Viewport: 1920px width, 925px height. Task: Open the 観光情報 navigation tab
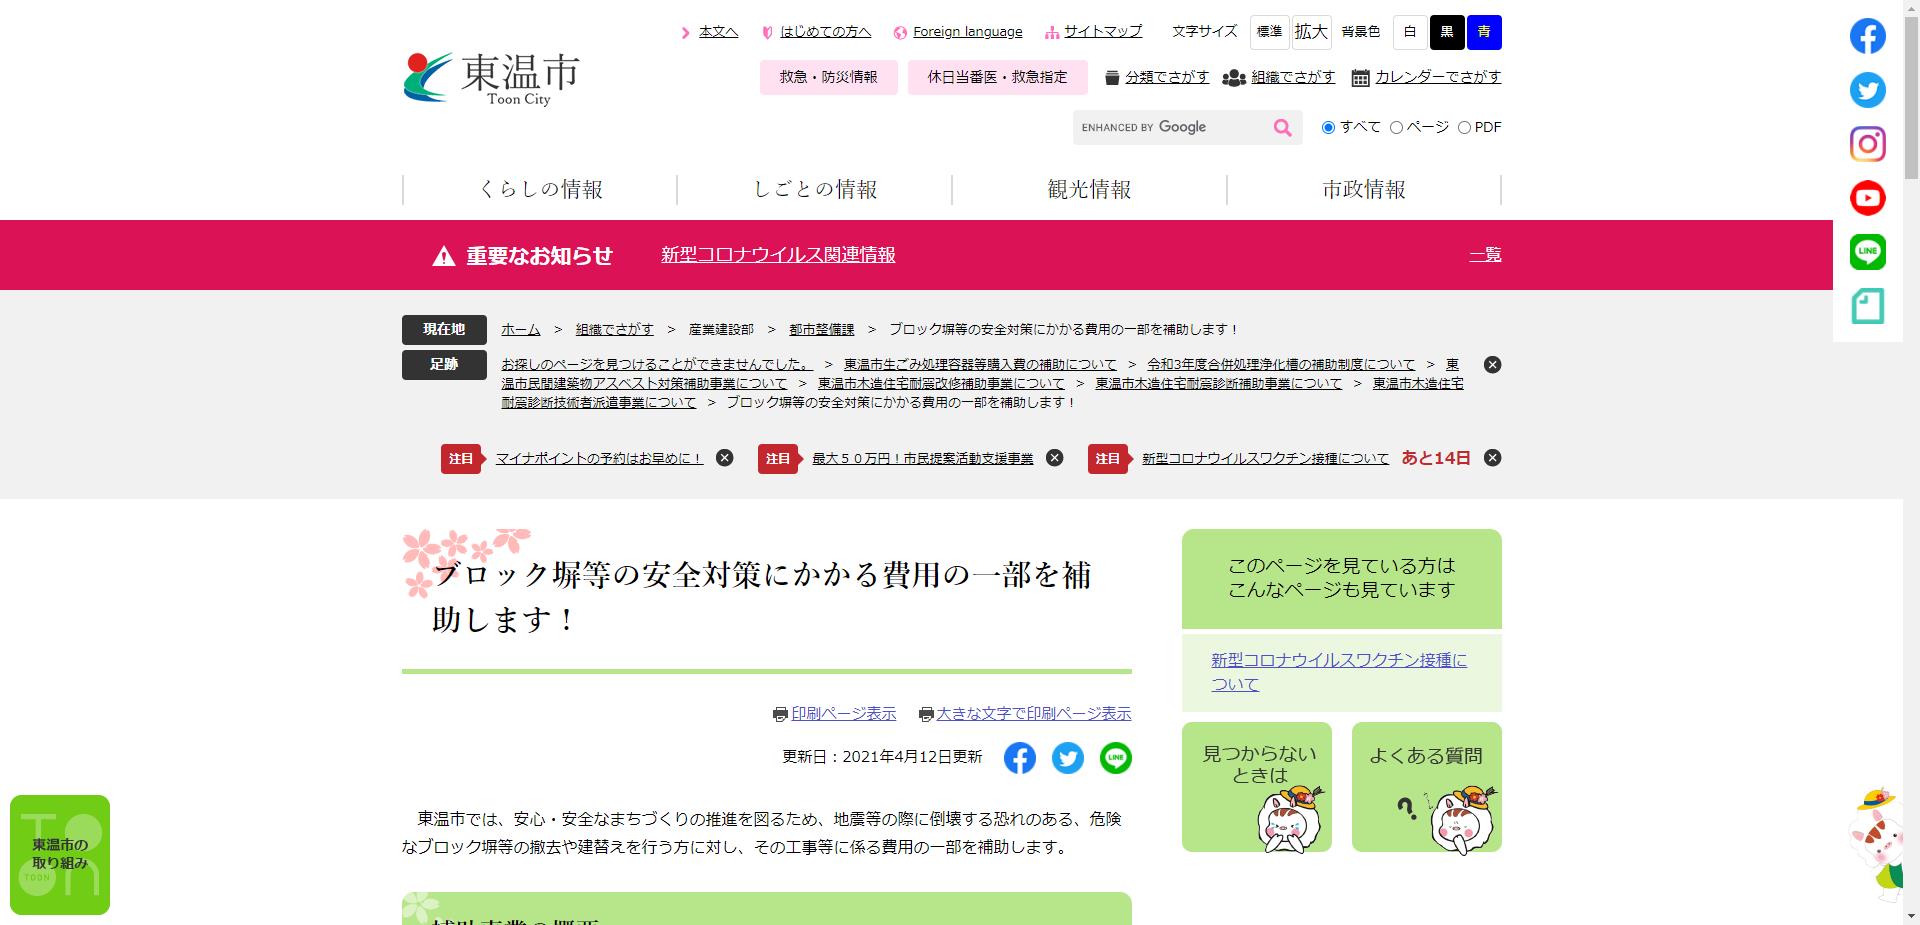(x=1089, y=188)
